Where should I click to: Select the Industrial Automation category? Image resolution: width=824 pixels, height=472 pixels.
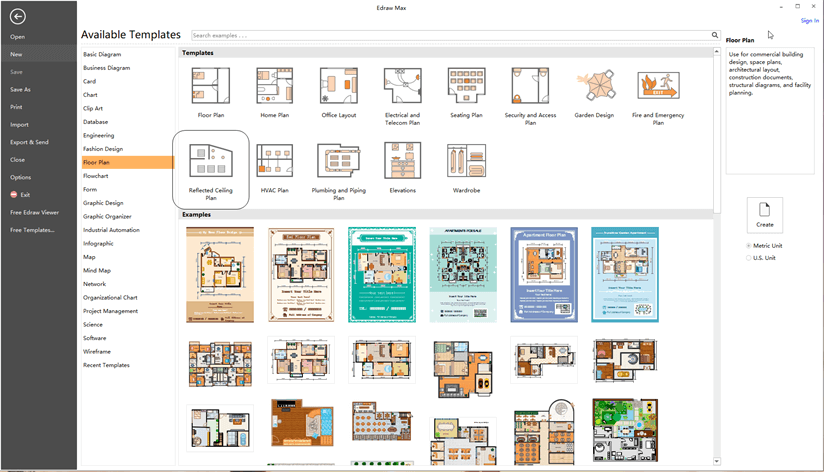[x=111, y=230]
